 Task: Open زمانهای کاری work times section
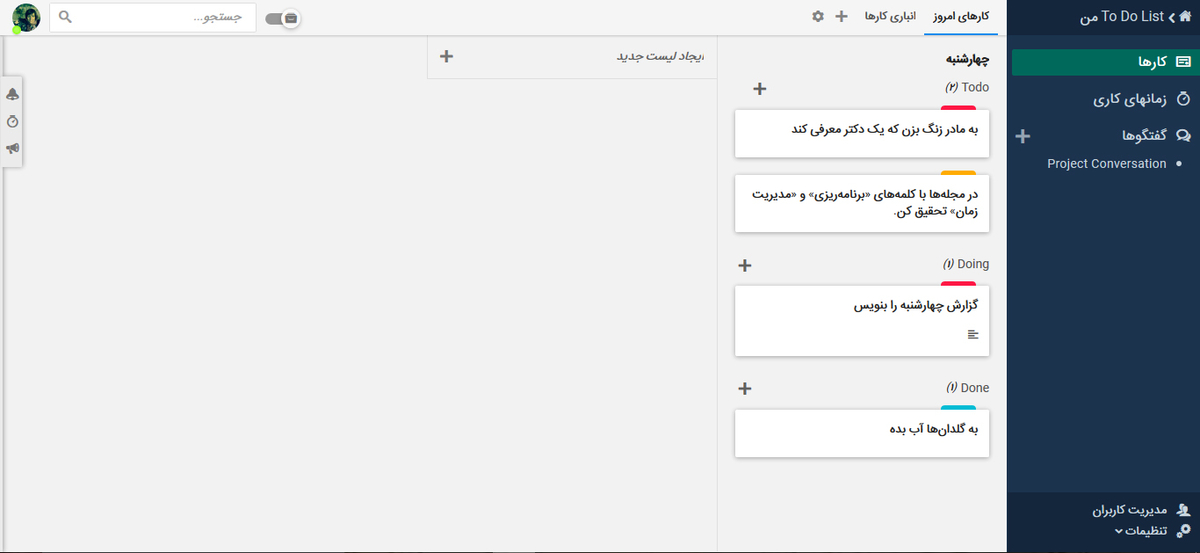(x=1141, y=99)
